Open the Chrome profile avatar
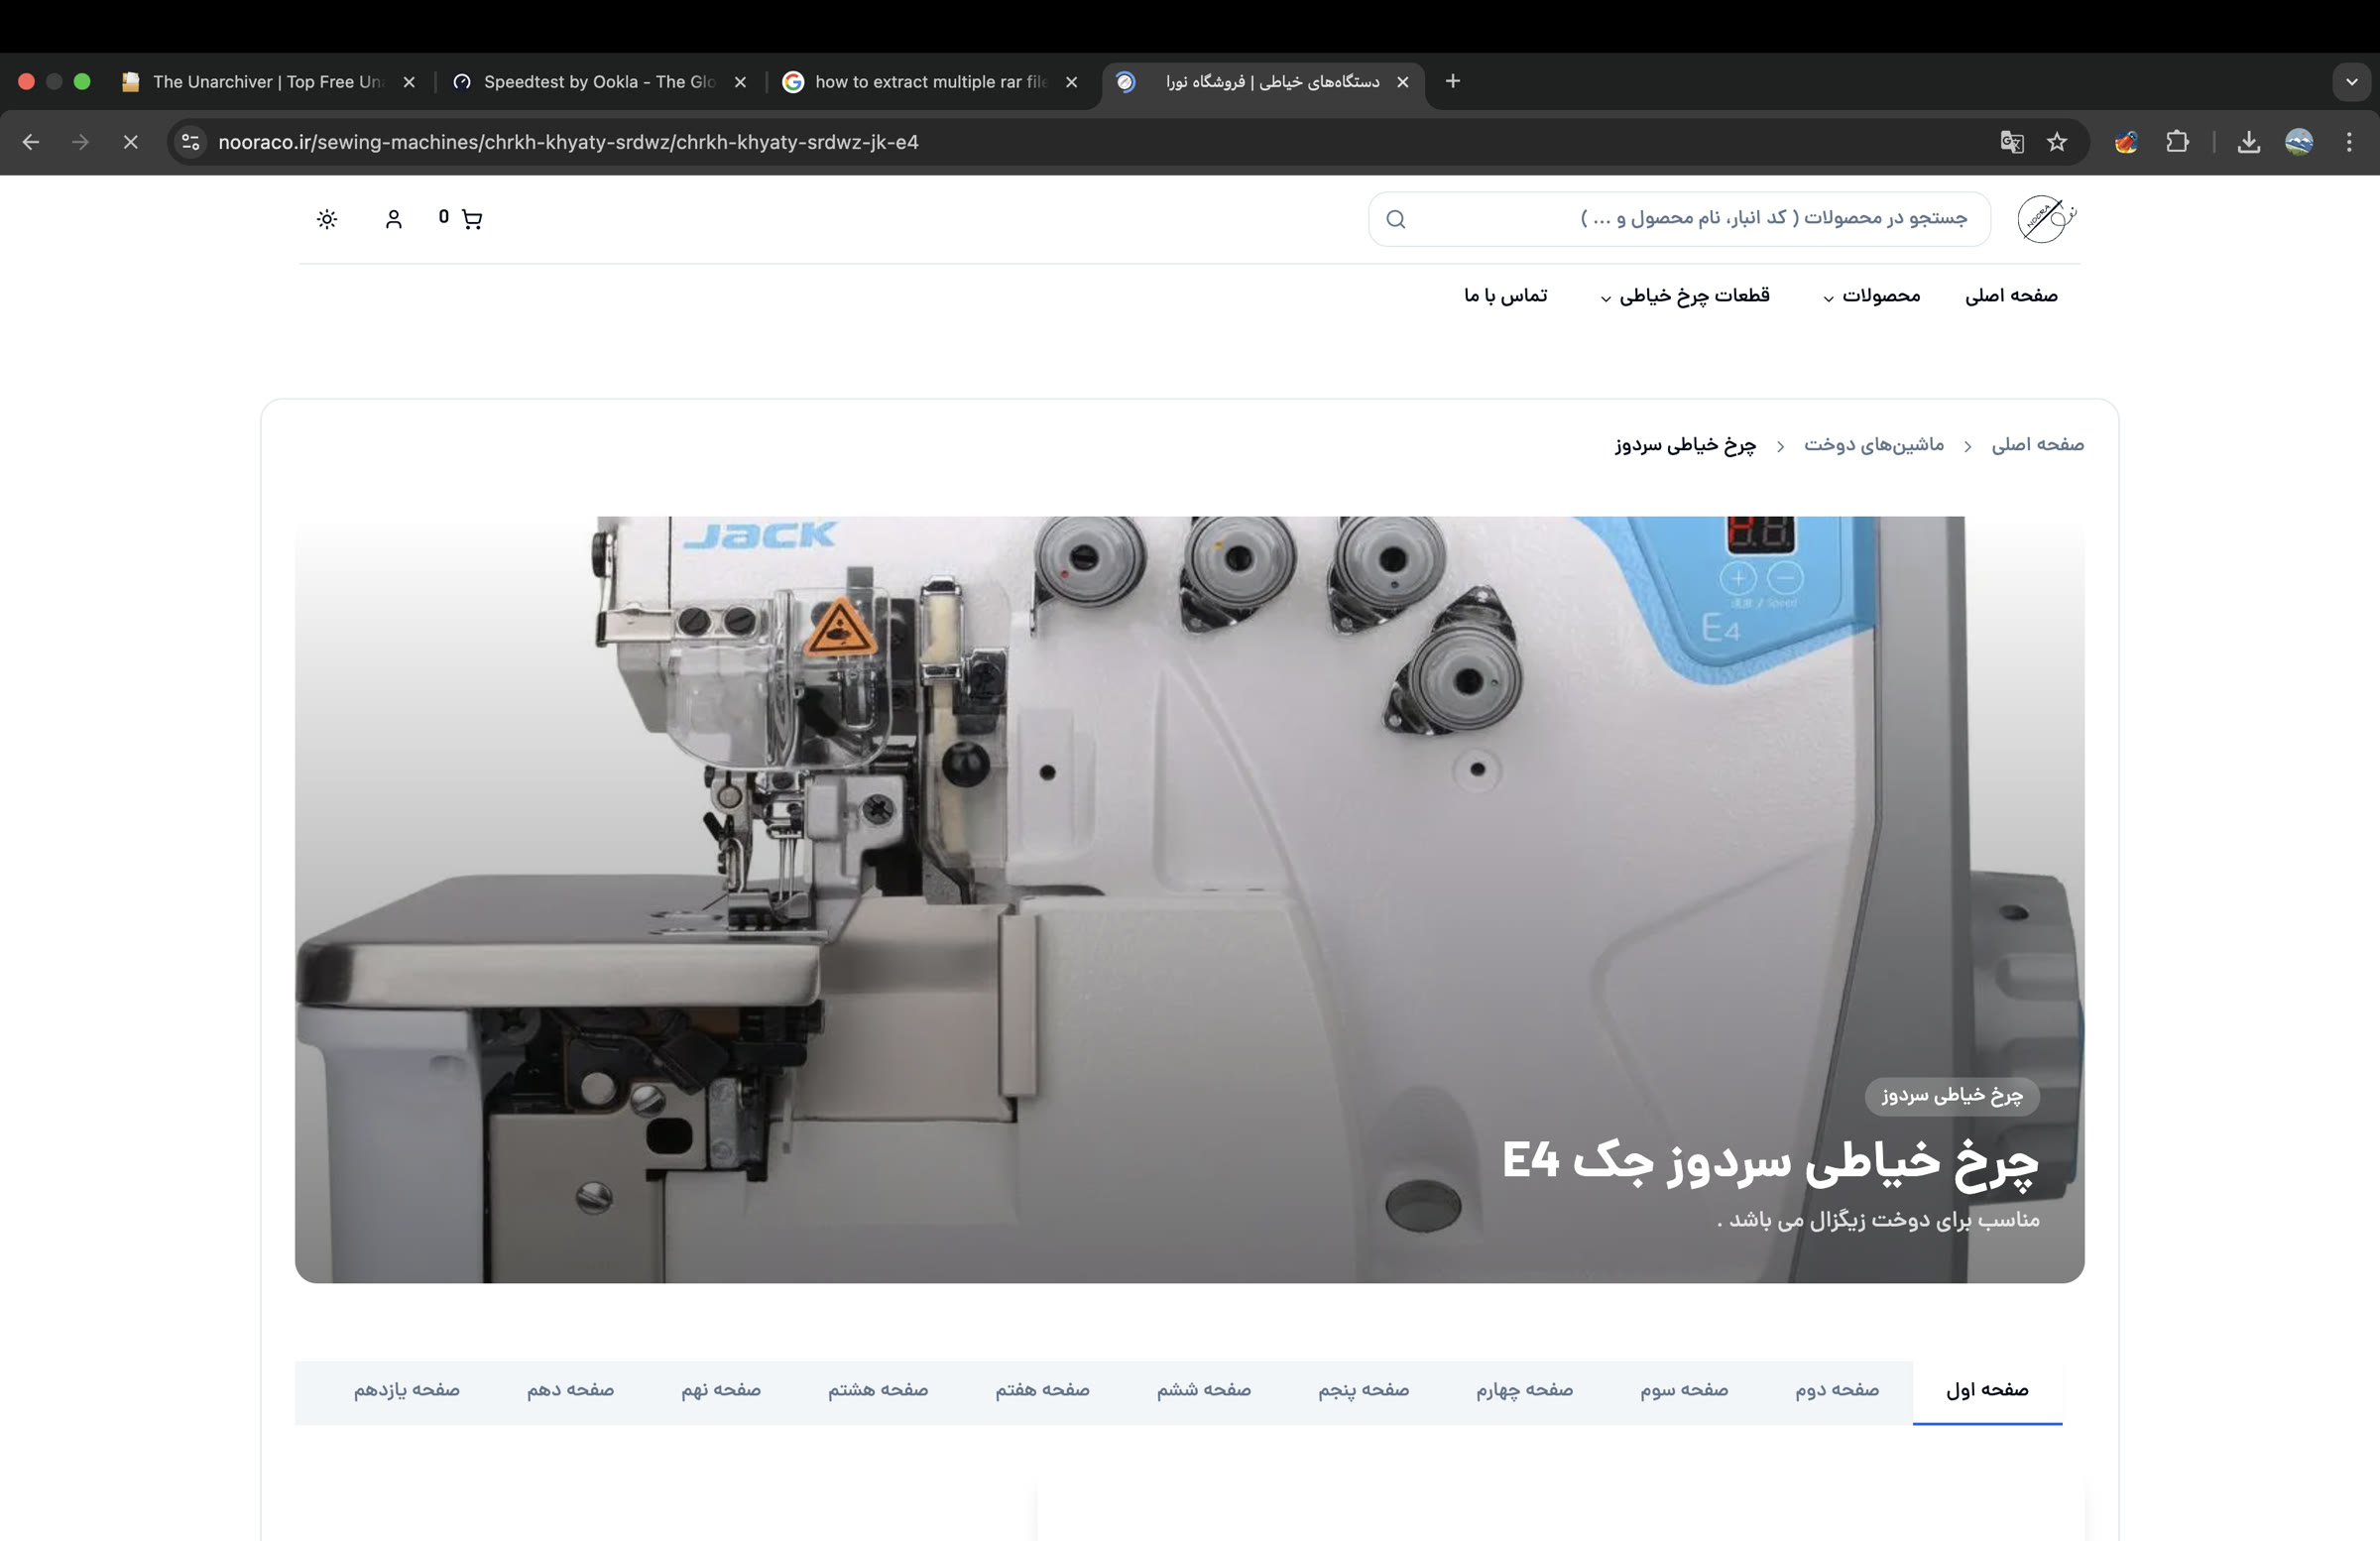2380x1541 pixels. [x=2299, y=142]
